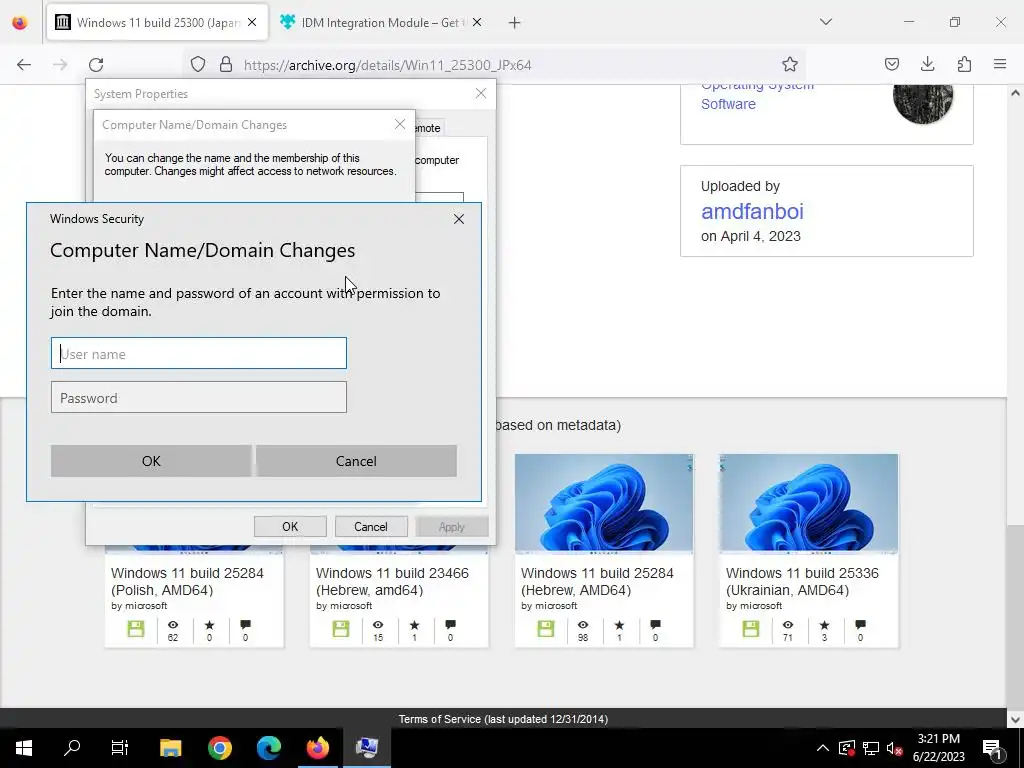Screen dimensions: 1024x768
Task: Click Apply in System Properties
Action: pos(451,526)
